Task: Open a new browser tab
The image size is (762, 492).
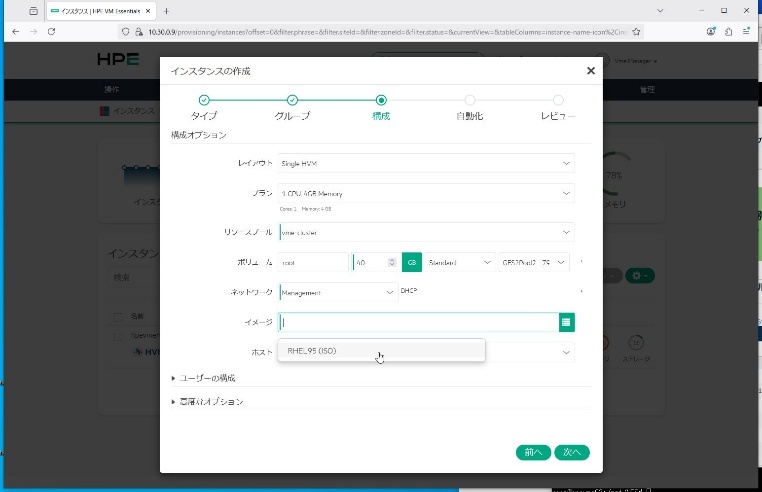Action: (166, 10)
